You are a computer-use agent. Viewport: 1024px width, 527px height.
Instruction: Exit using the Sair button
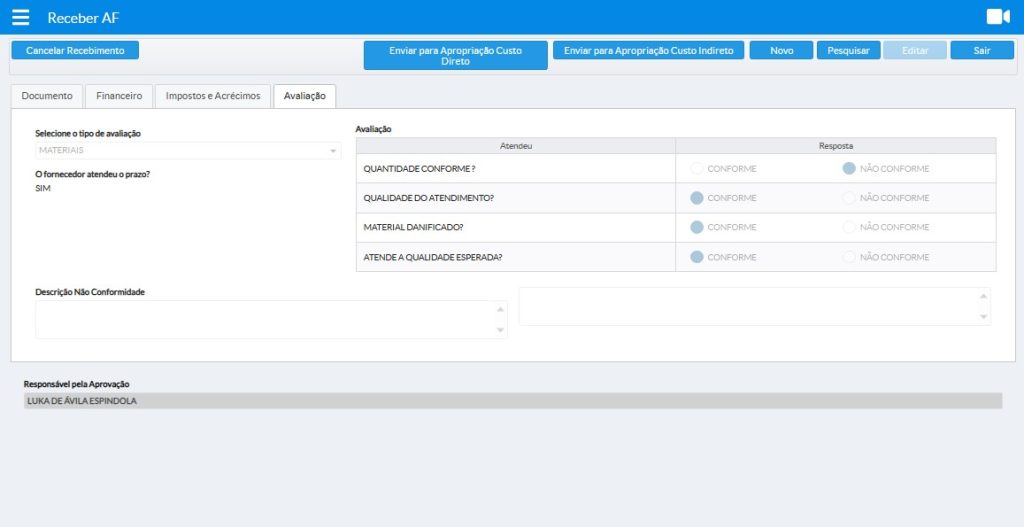981,50
